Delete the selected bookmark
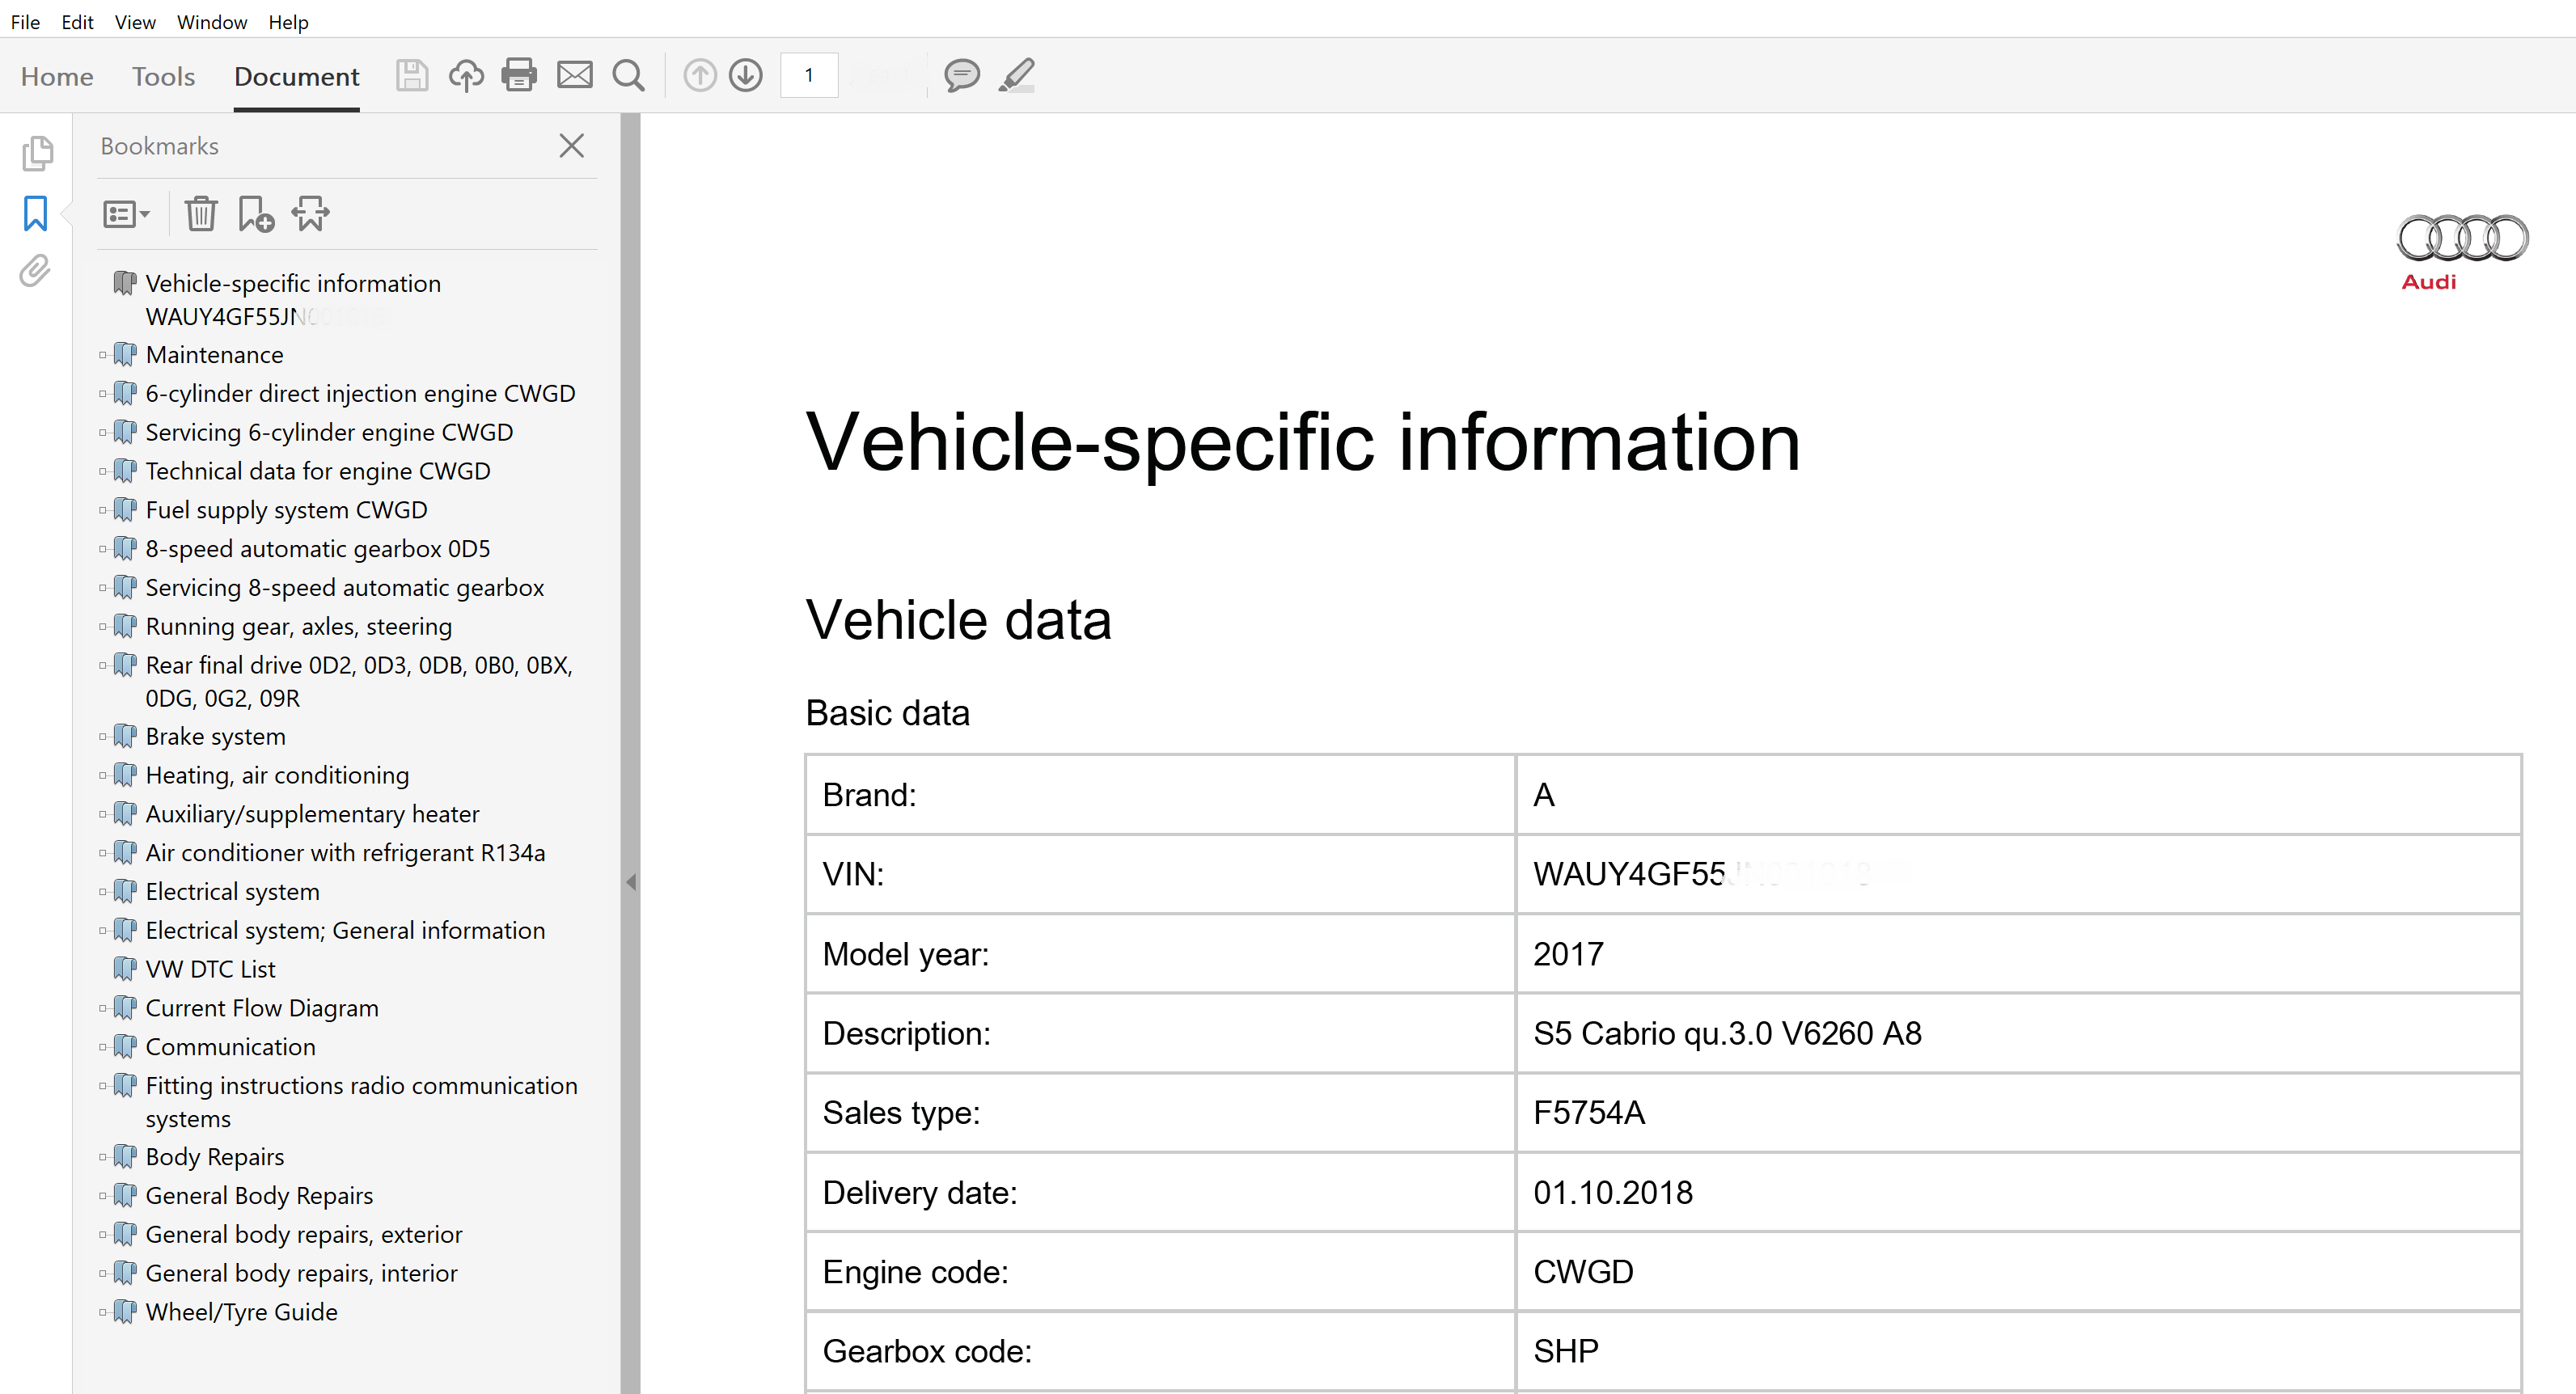2576x1394 pixels. coord(201,213)
